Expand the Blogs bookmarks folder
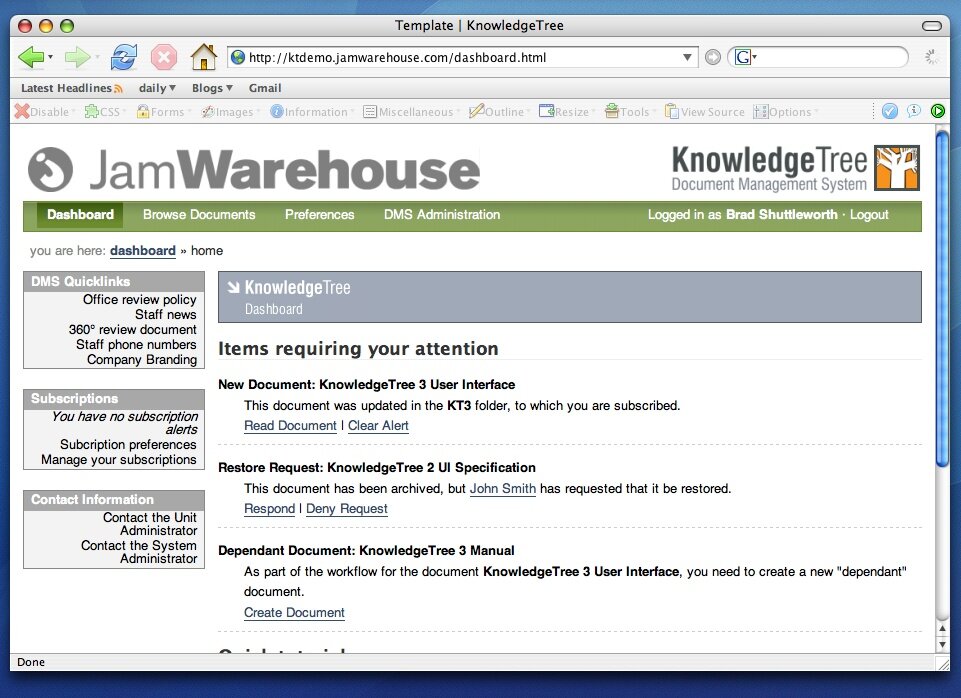This screenshot has width=961, height=698. coord(212,88)
